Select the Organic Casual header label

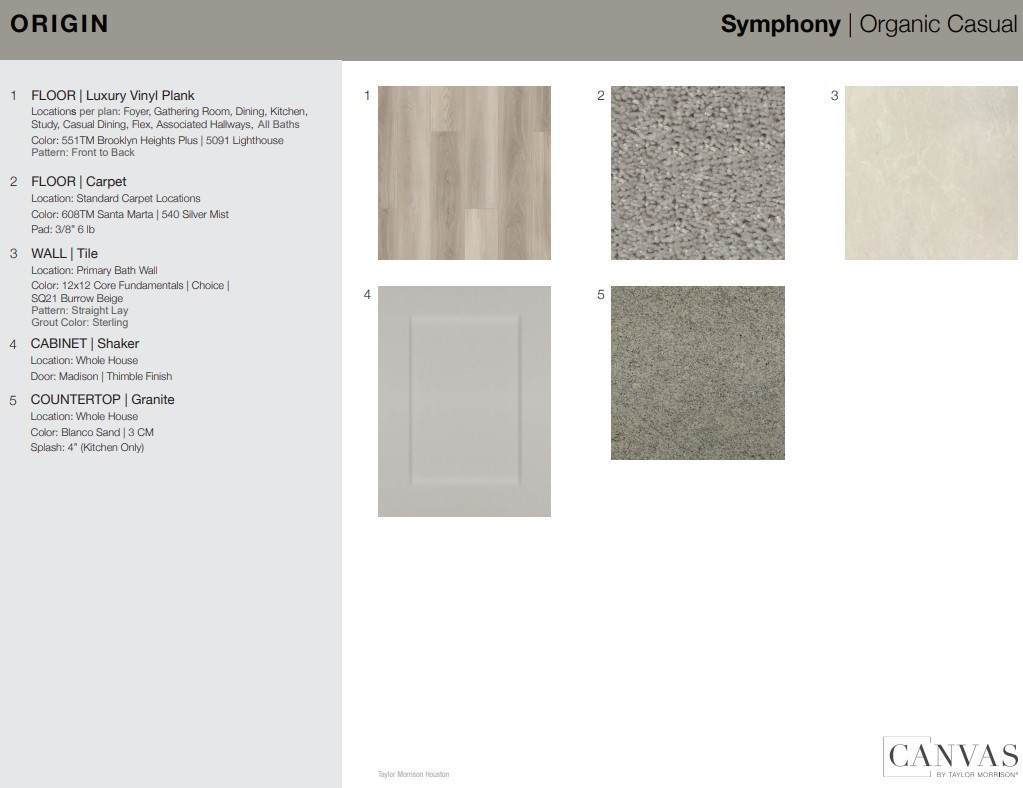tap(937, 25)
